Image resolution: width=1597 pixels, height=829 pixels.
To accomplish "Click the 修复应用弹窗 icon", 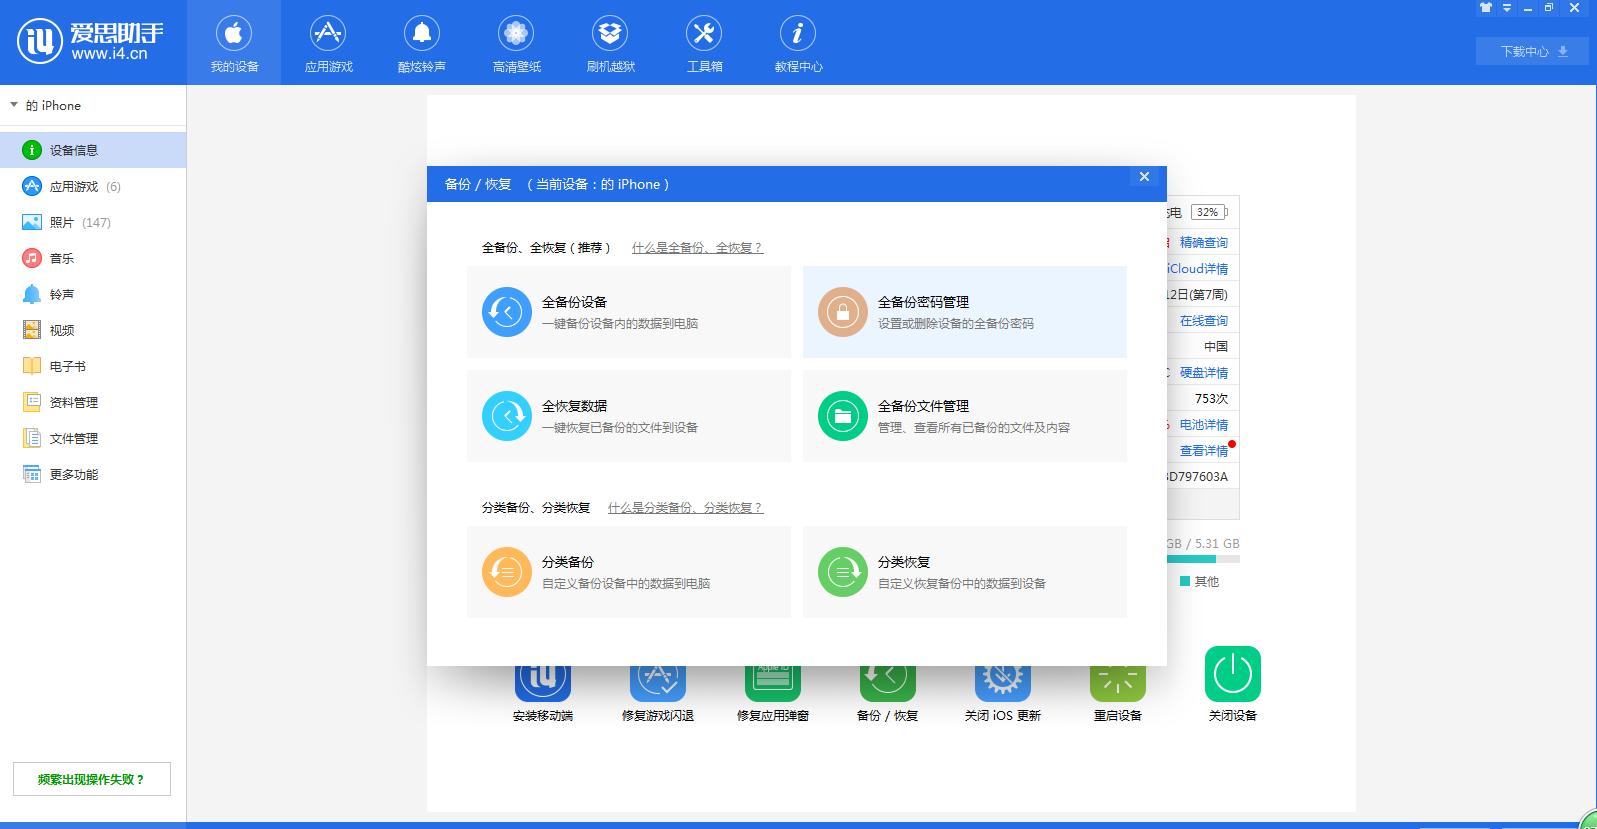I will [773, 684].
